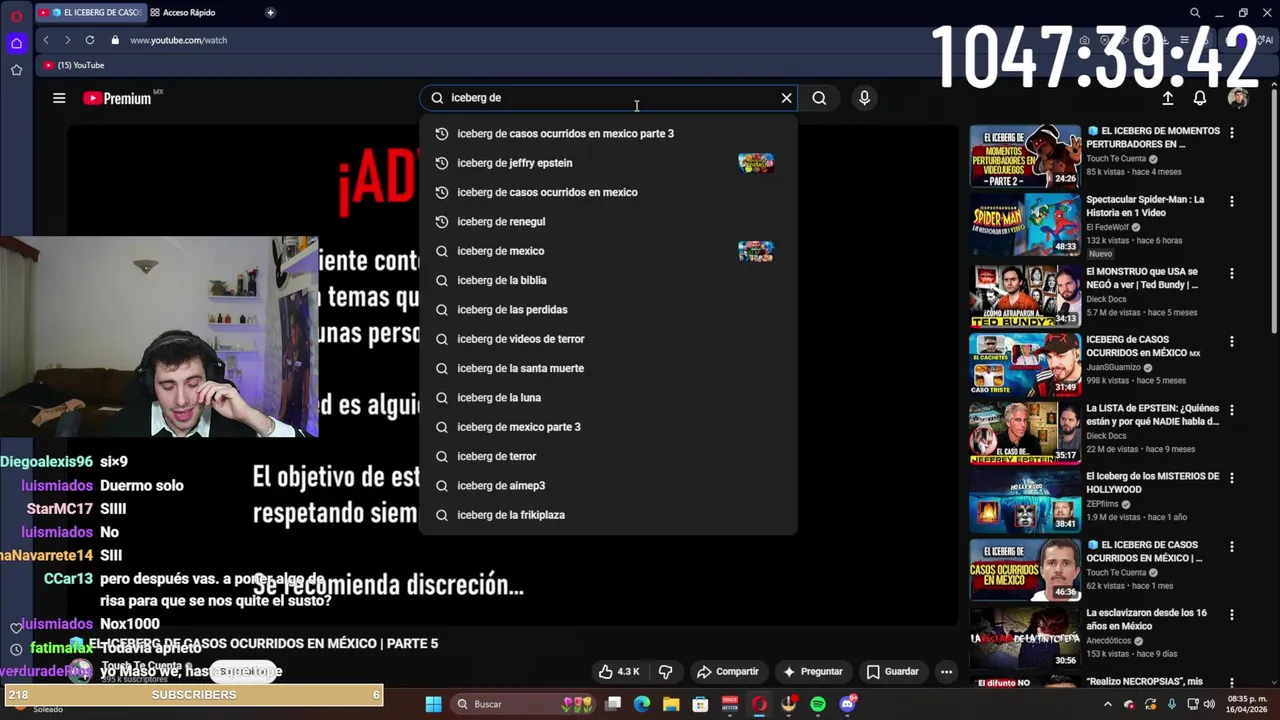Save the video with Guardar

(893, 672)
